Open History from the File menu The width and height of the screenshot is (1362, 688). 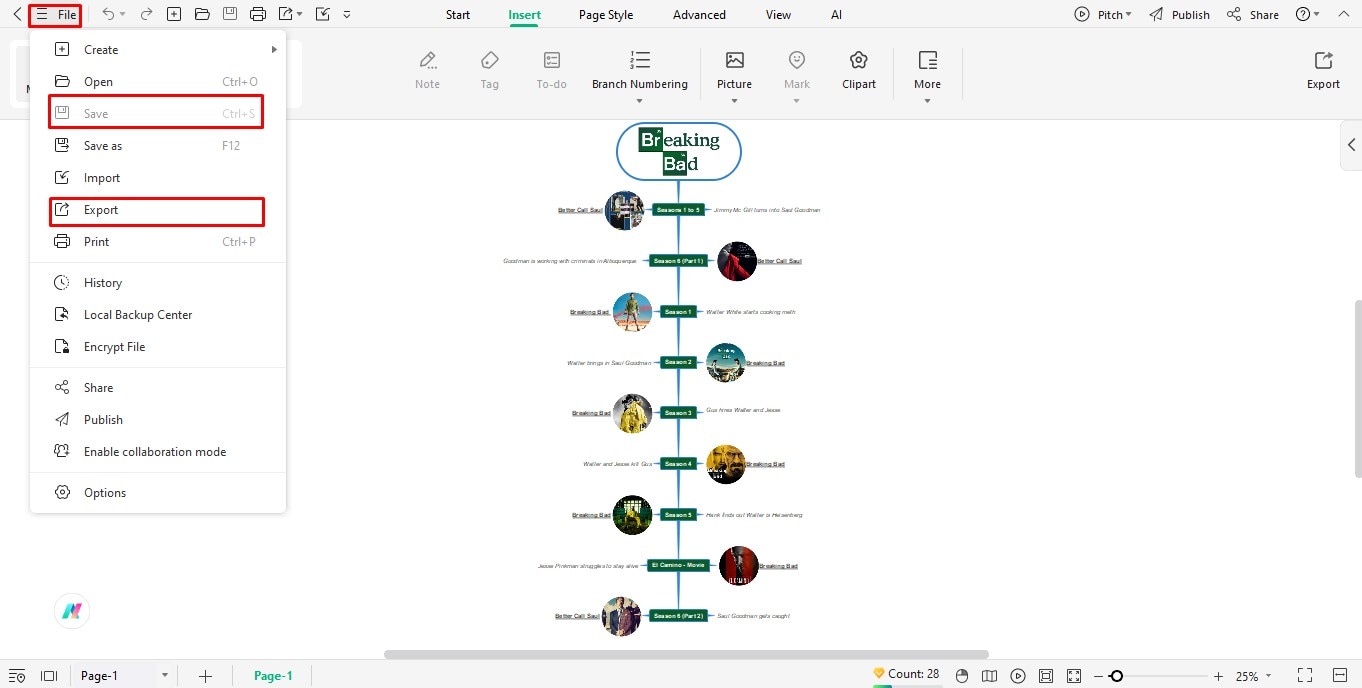coord(158,283)
